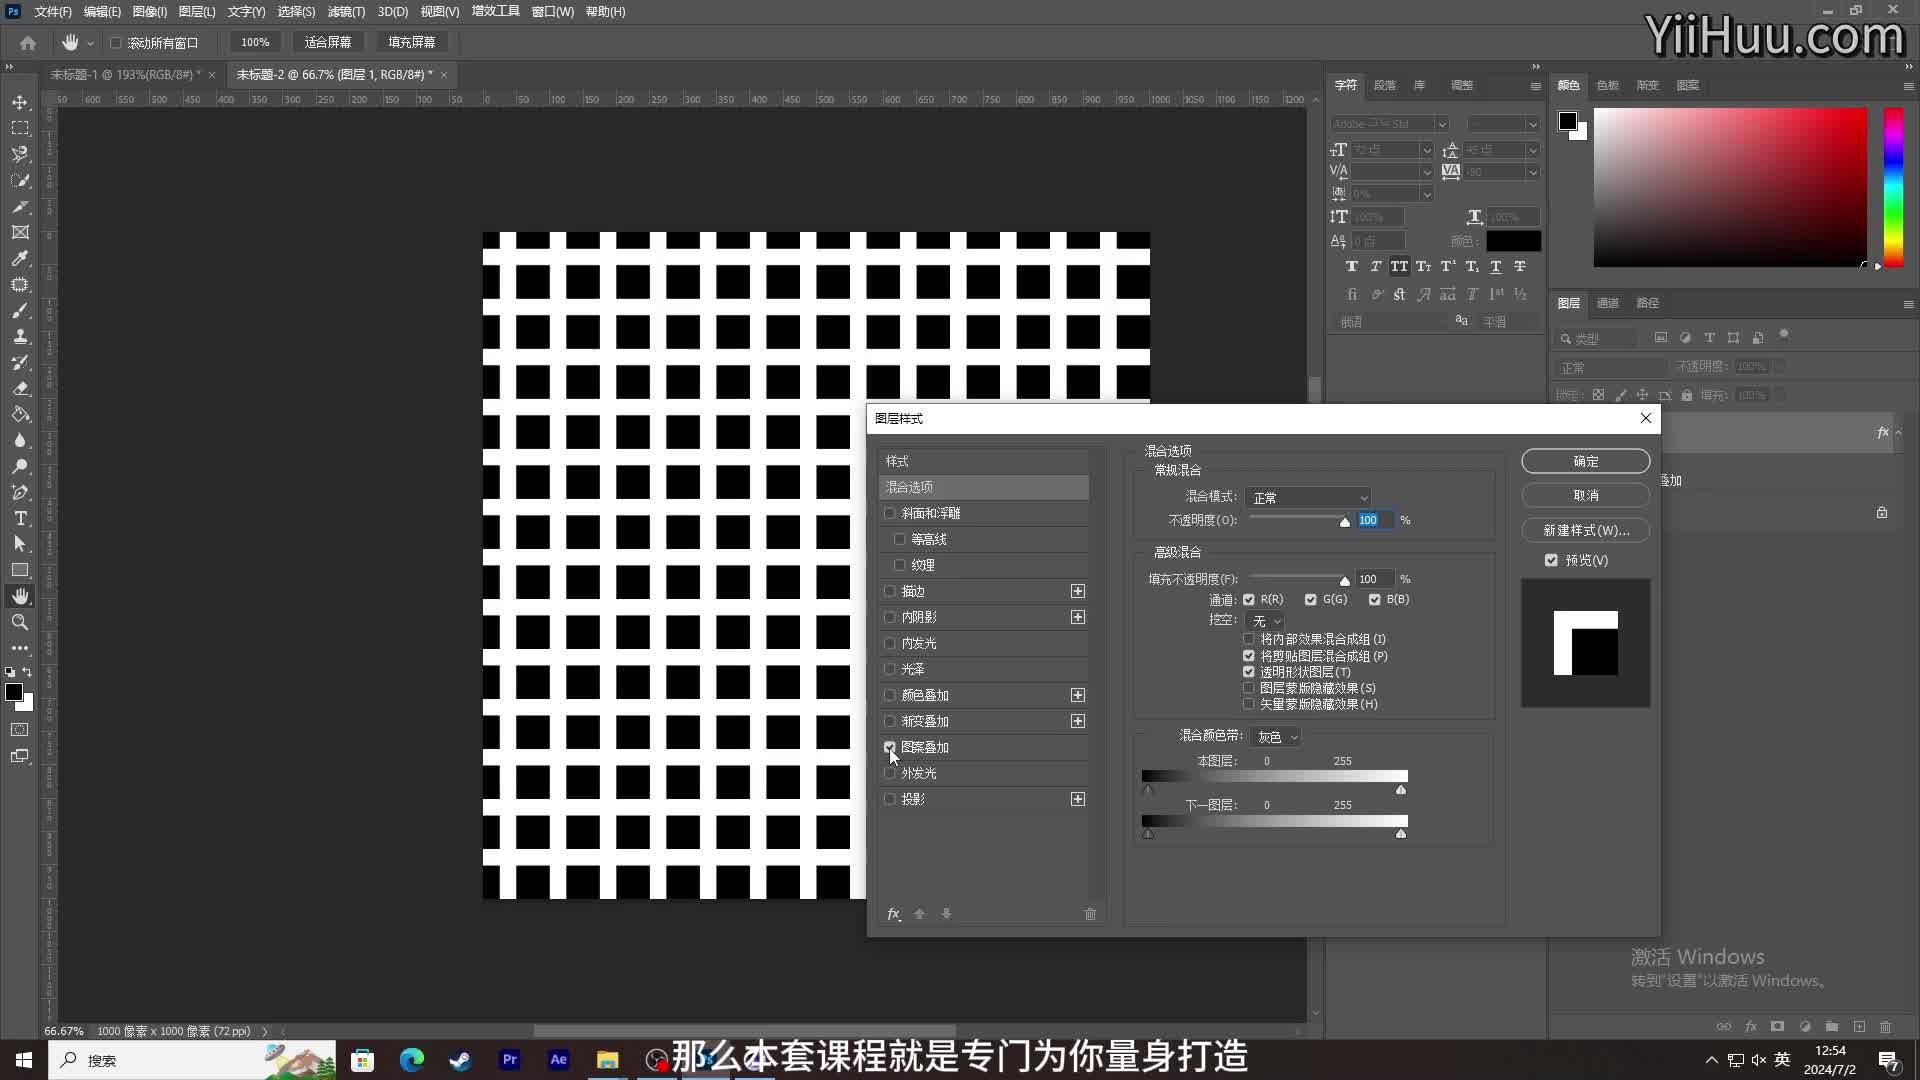Open Knockout (挖空) dropdown
Screen dimensions: 1920x1080
pos(1266,621)
